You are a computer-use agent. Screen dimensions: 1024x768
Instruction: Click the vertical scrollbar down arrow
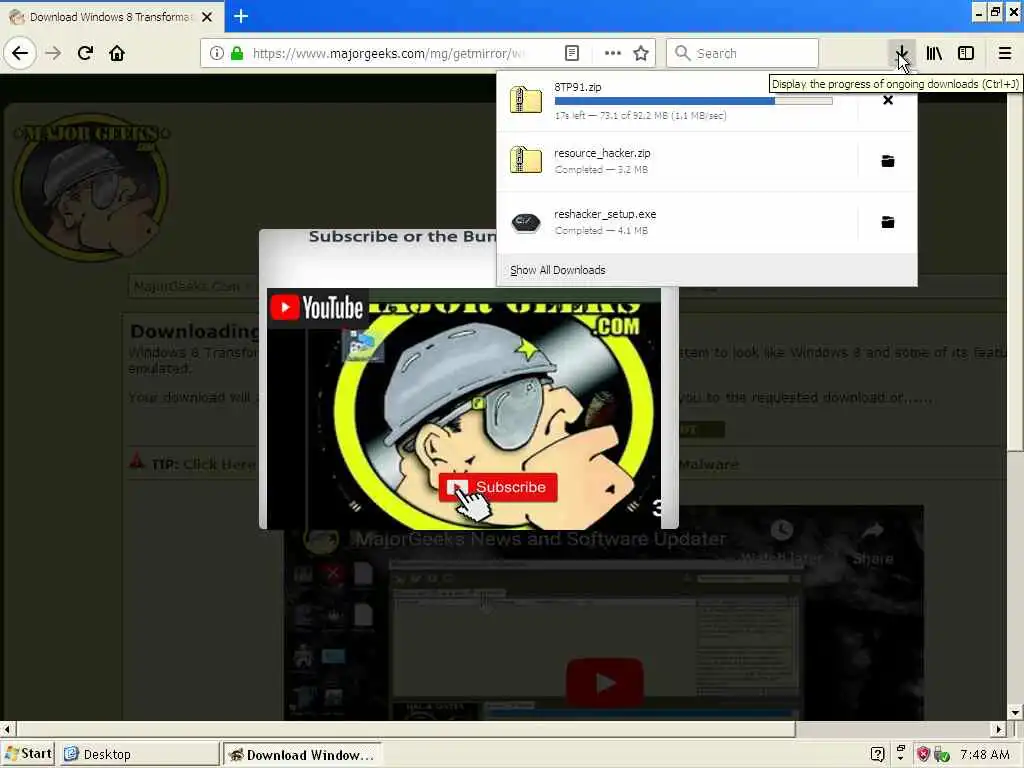pyautogui.click(x=1015, y=712)
